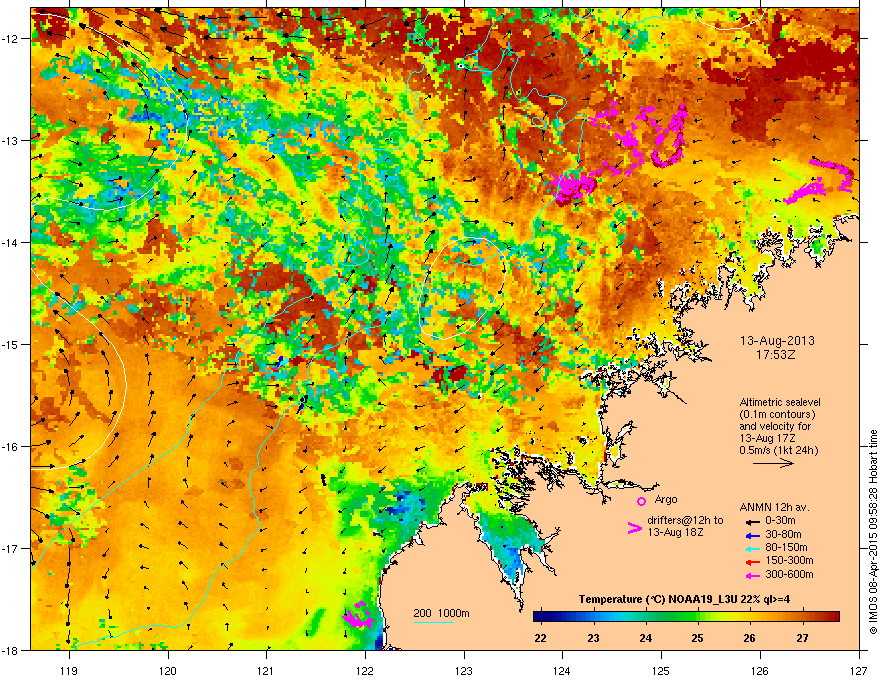Click the magenta 300-600m legend arrow
The width and height of the screenshot is (880, 680).
(x=751, y=575)
